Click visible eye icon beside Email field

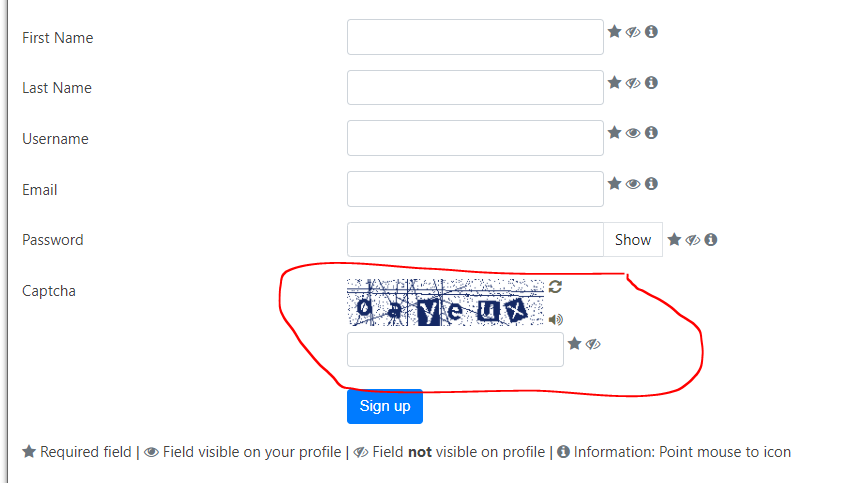point(633,184)
